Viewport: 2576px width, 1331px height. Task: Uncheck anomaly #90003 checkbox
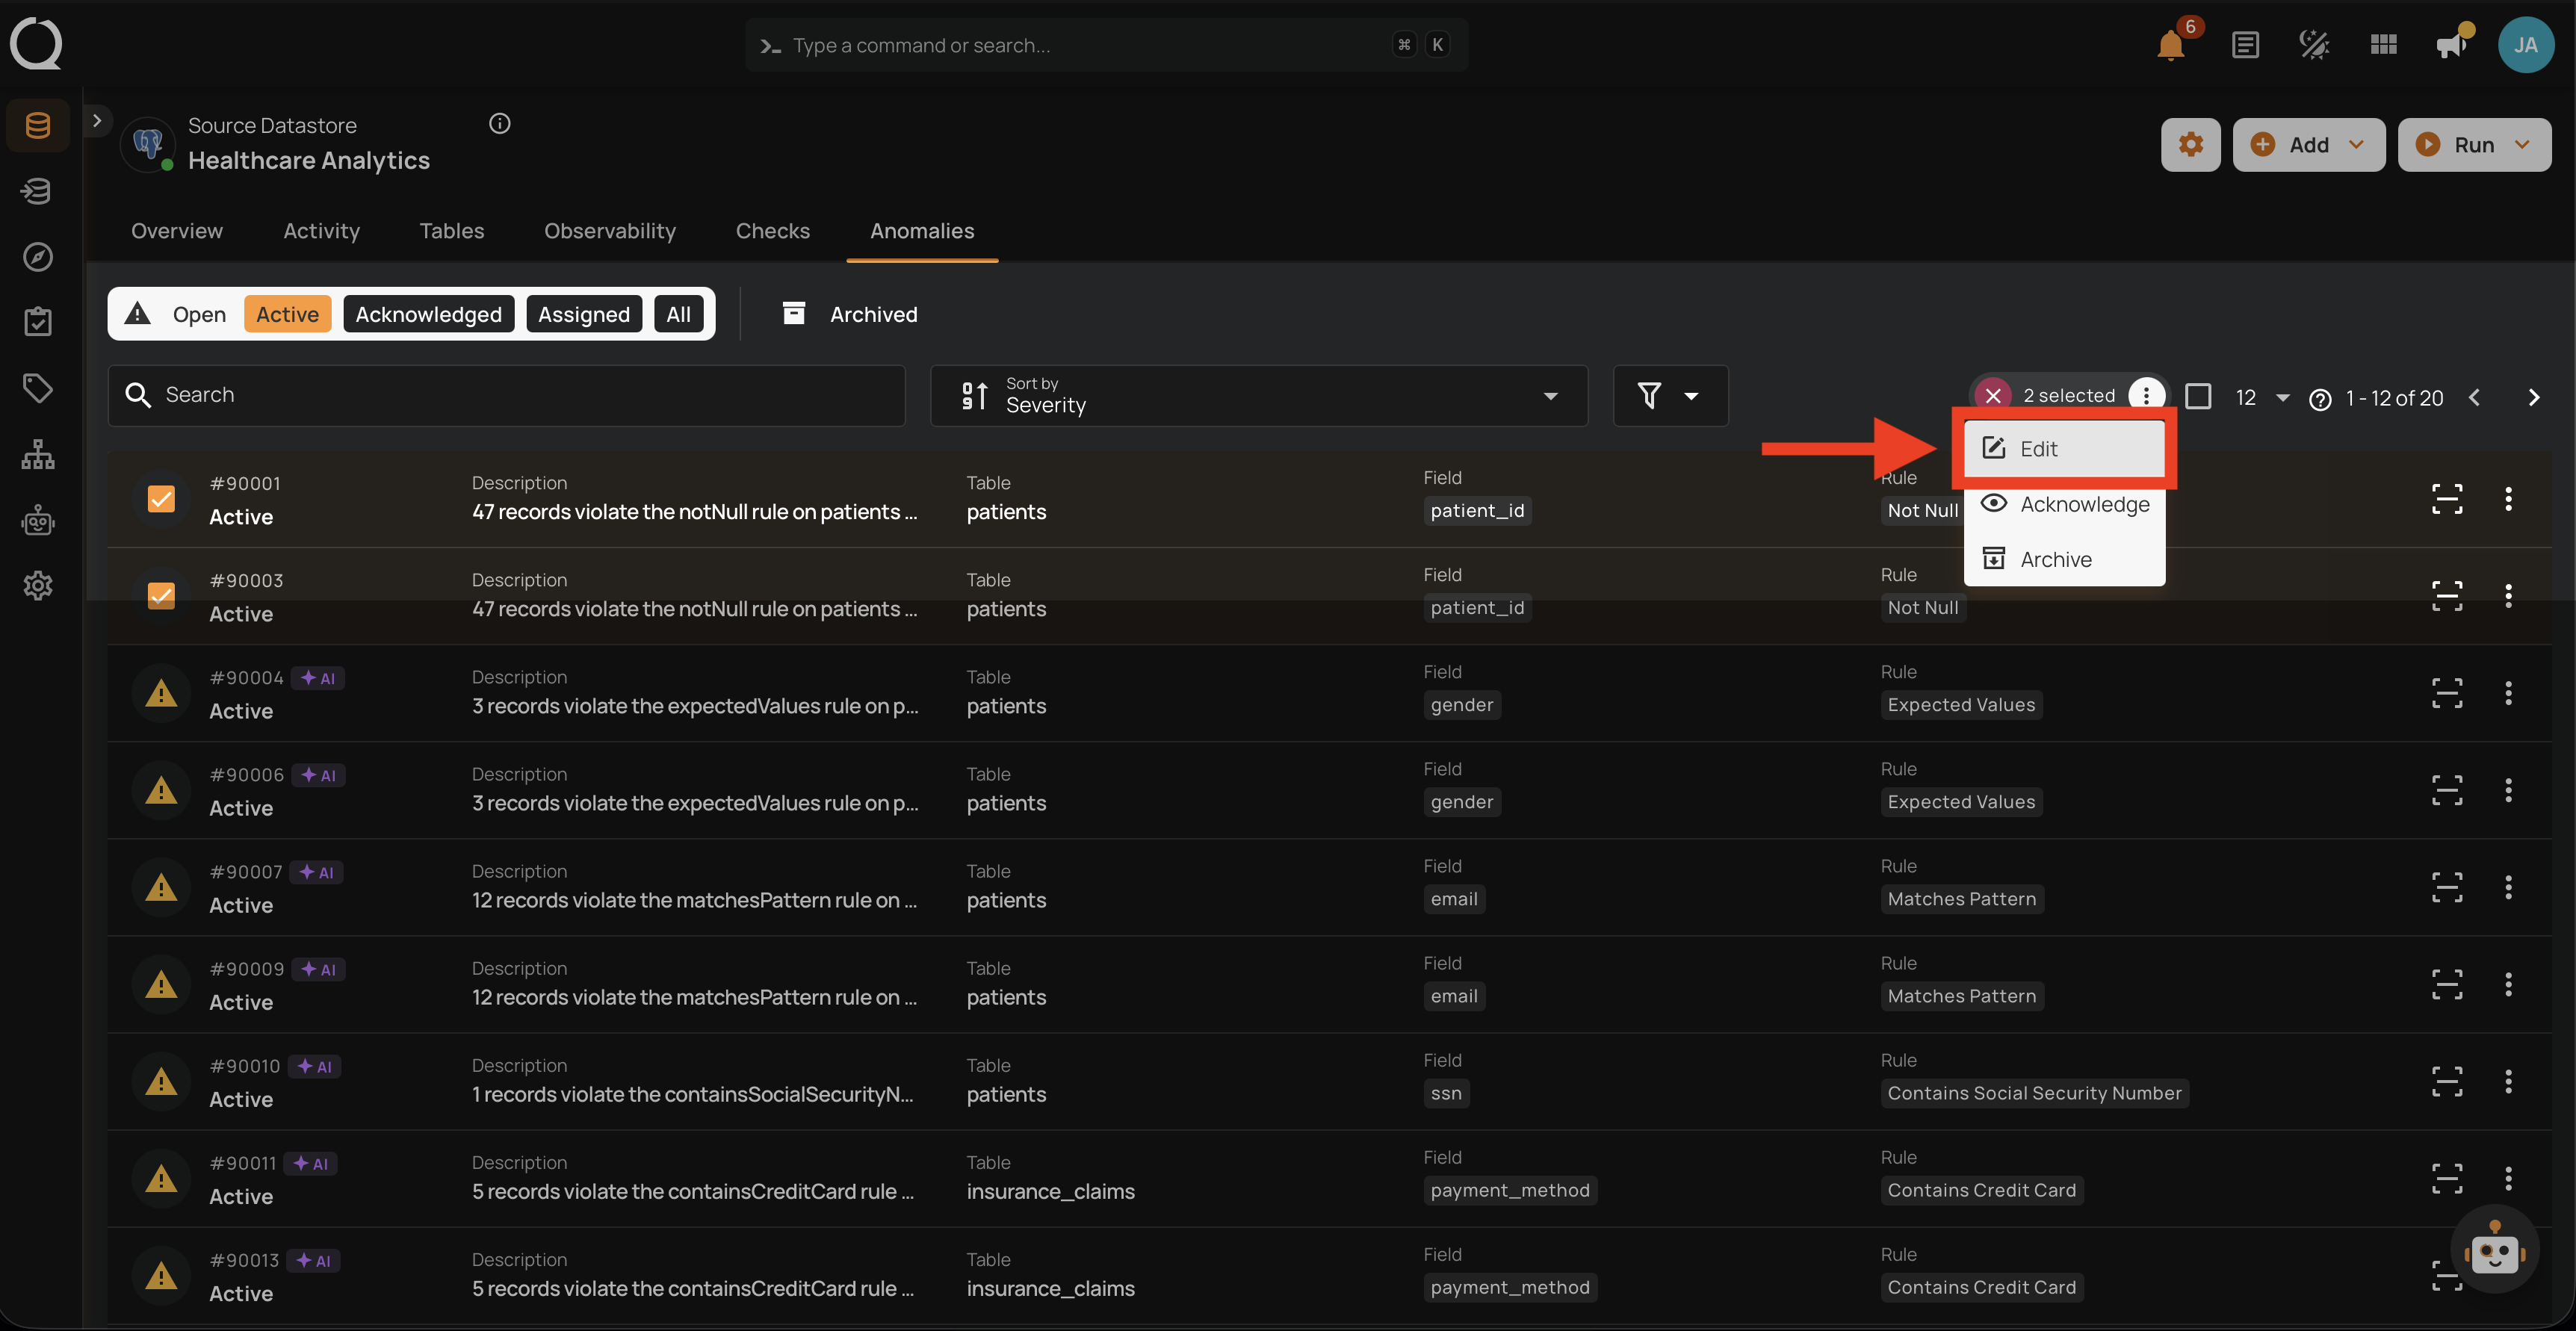161,595
